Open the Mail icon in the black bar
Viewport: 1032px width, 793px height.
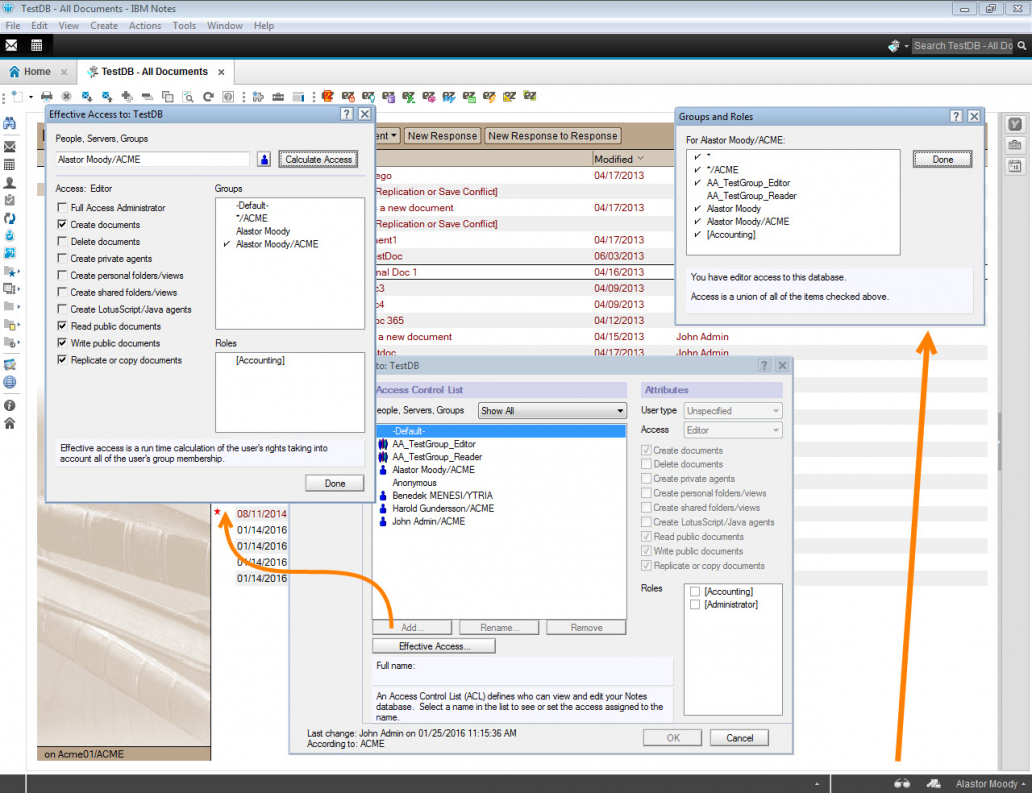11,45
